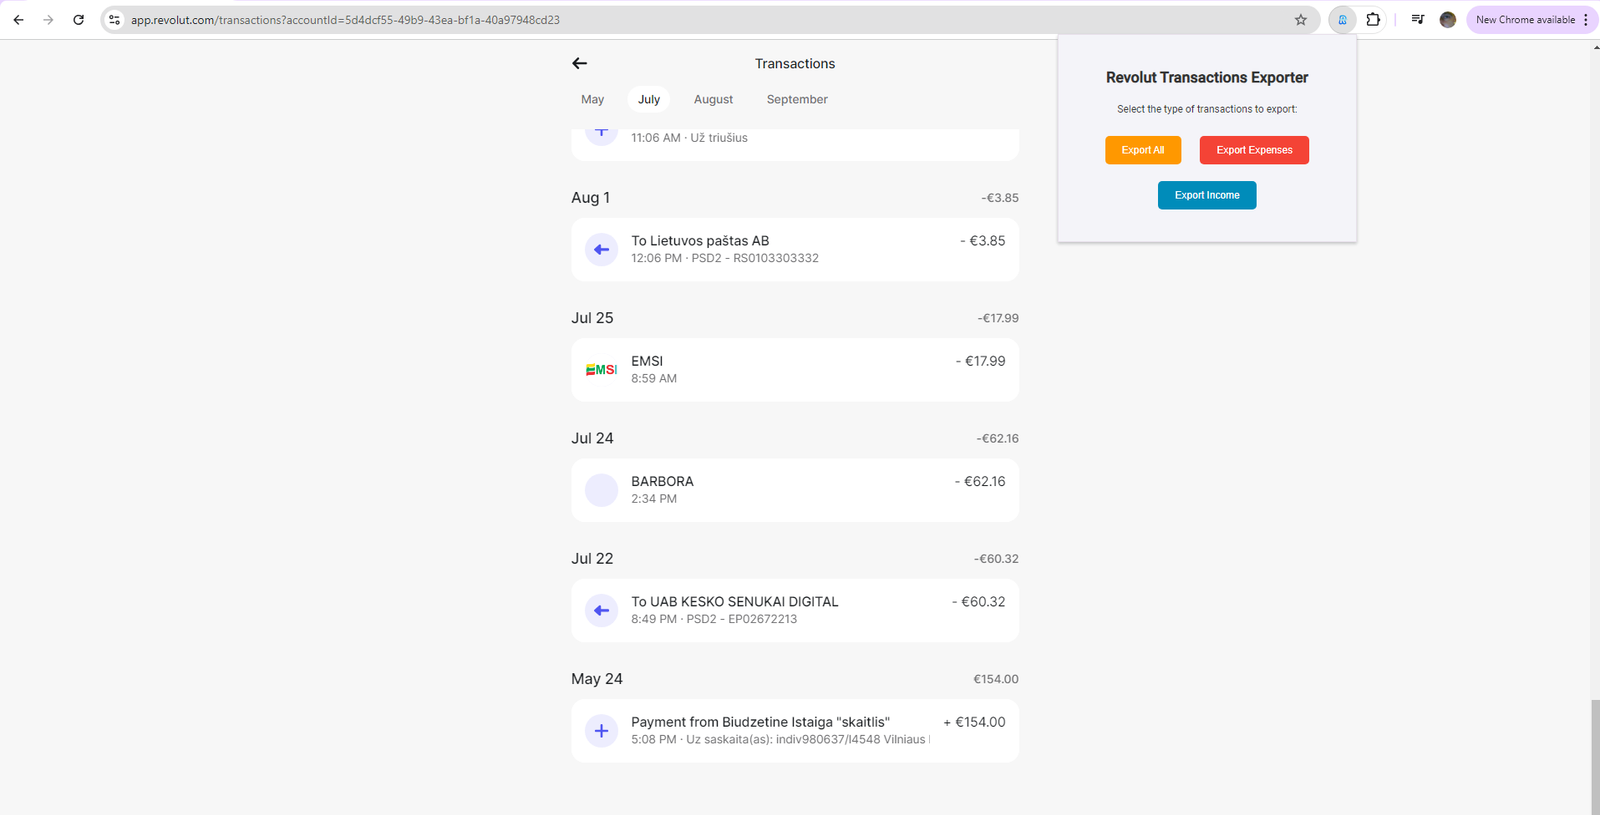Click the arrow icon of Lietuvos paštas transaction
Image resolution: width=1600 pixels, height=815 pixels.
point(601,249)
